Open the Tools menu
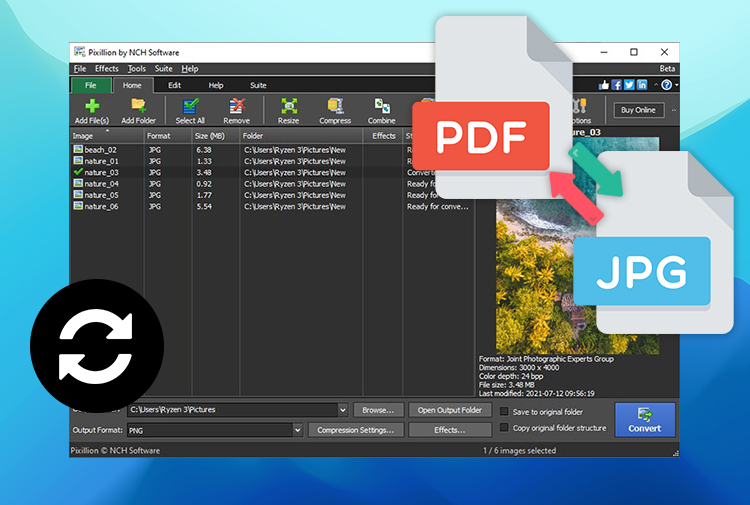750x505 pixels. point(137,69)
